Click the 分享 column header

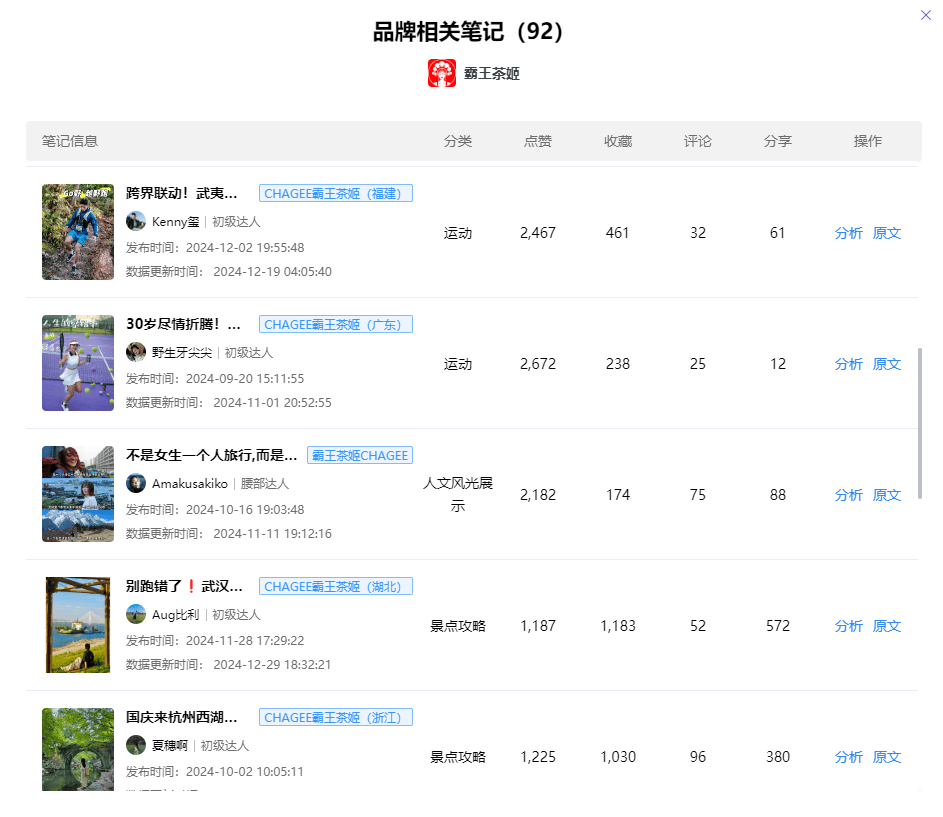point(778,141)
